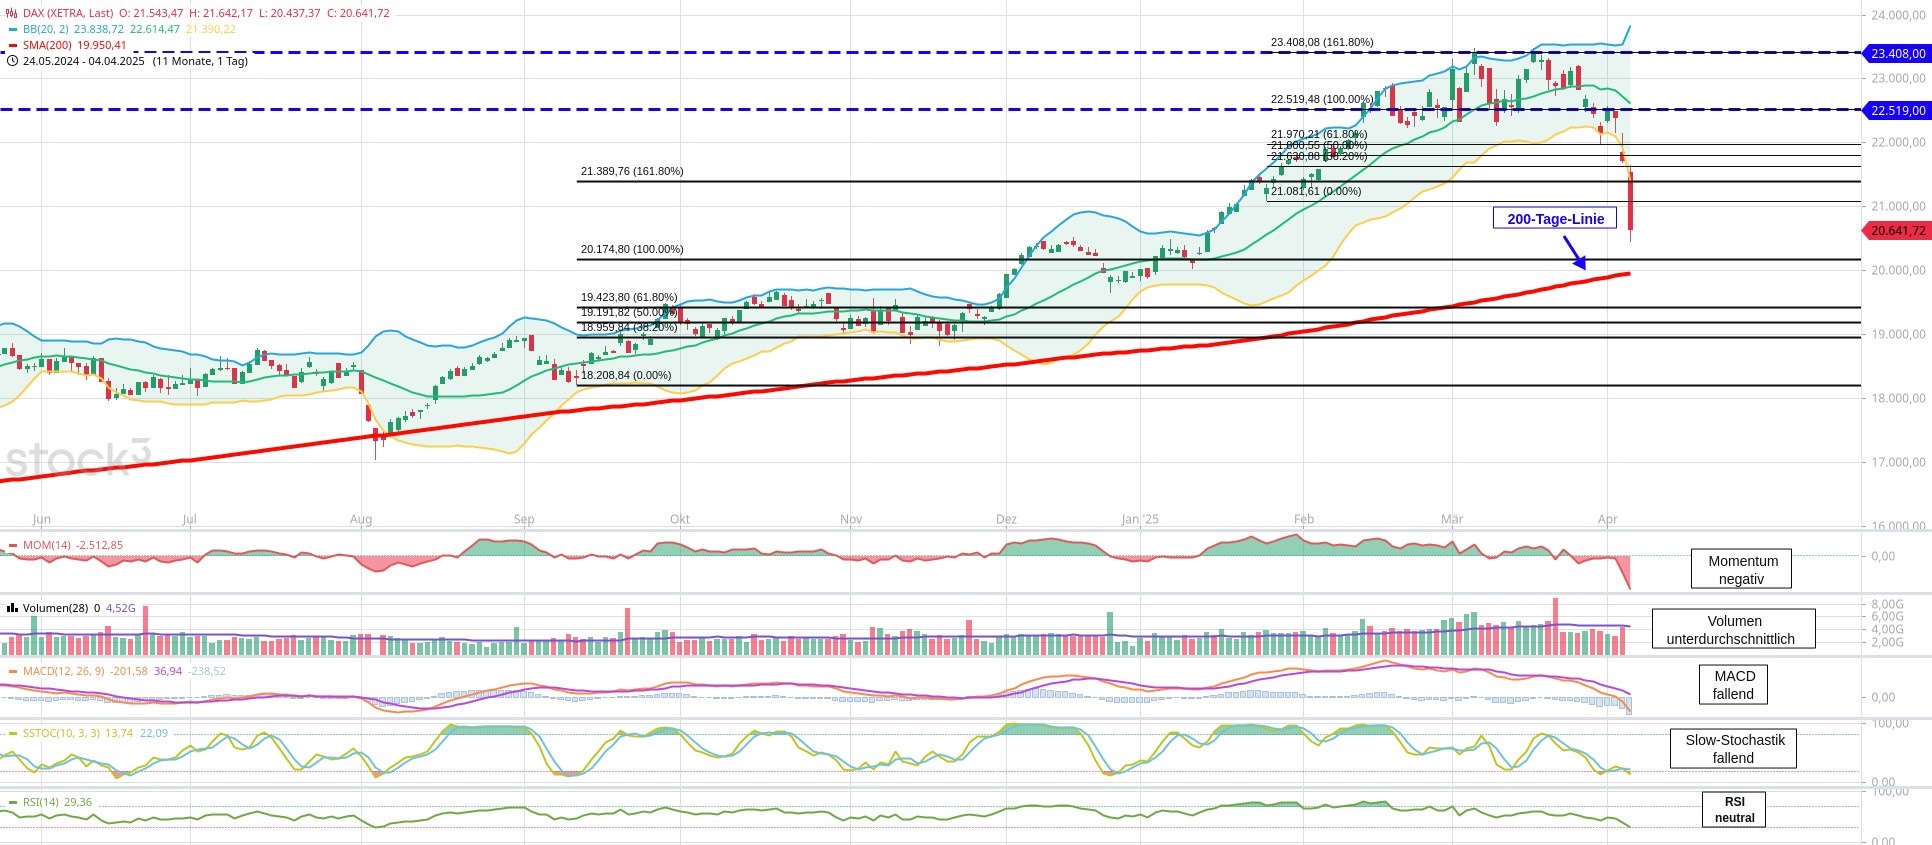Click the Momentum negativ note
1932x845 pixels.
point(1741,569)
